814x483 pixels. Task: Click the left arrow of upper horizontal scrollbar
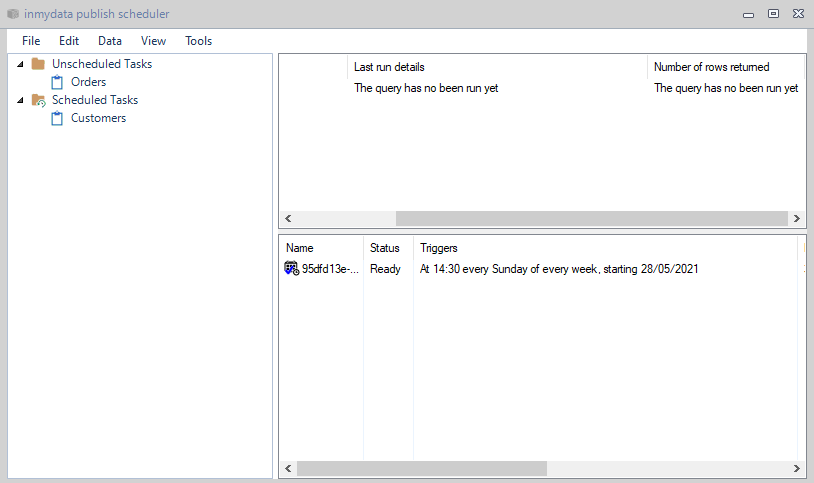click(x=288, y=219)
